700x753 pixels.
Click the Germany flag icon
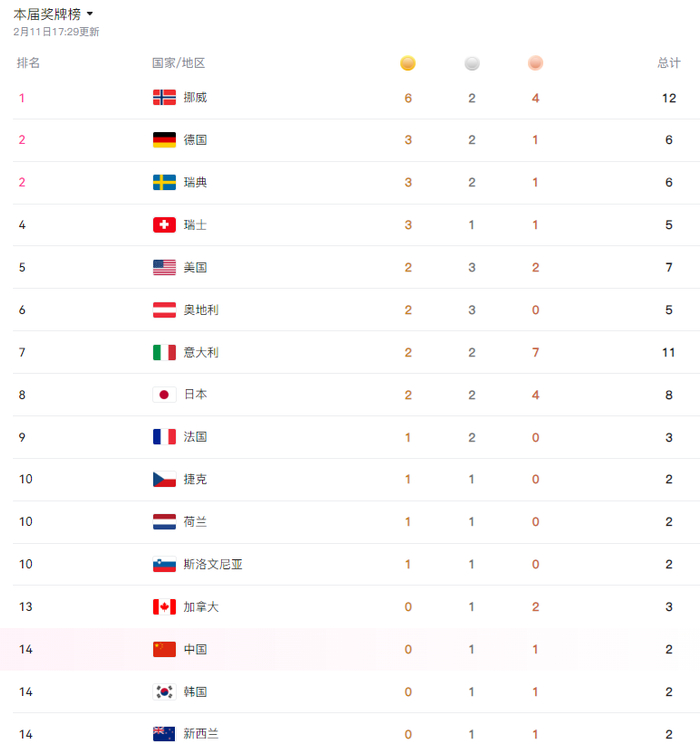coord(164,140)
